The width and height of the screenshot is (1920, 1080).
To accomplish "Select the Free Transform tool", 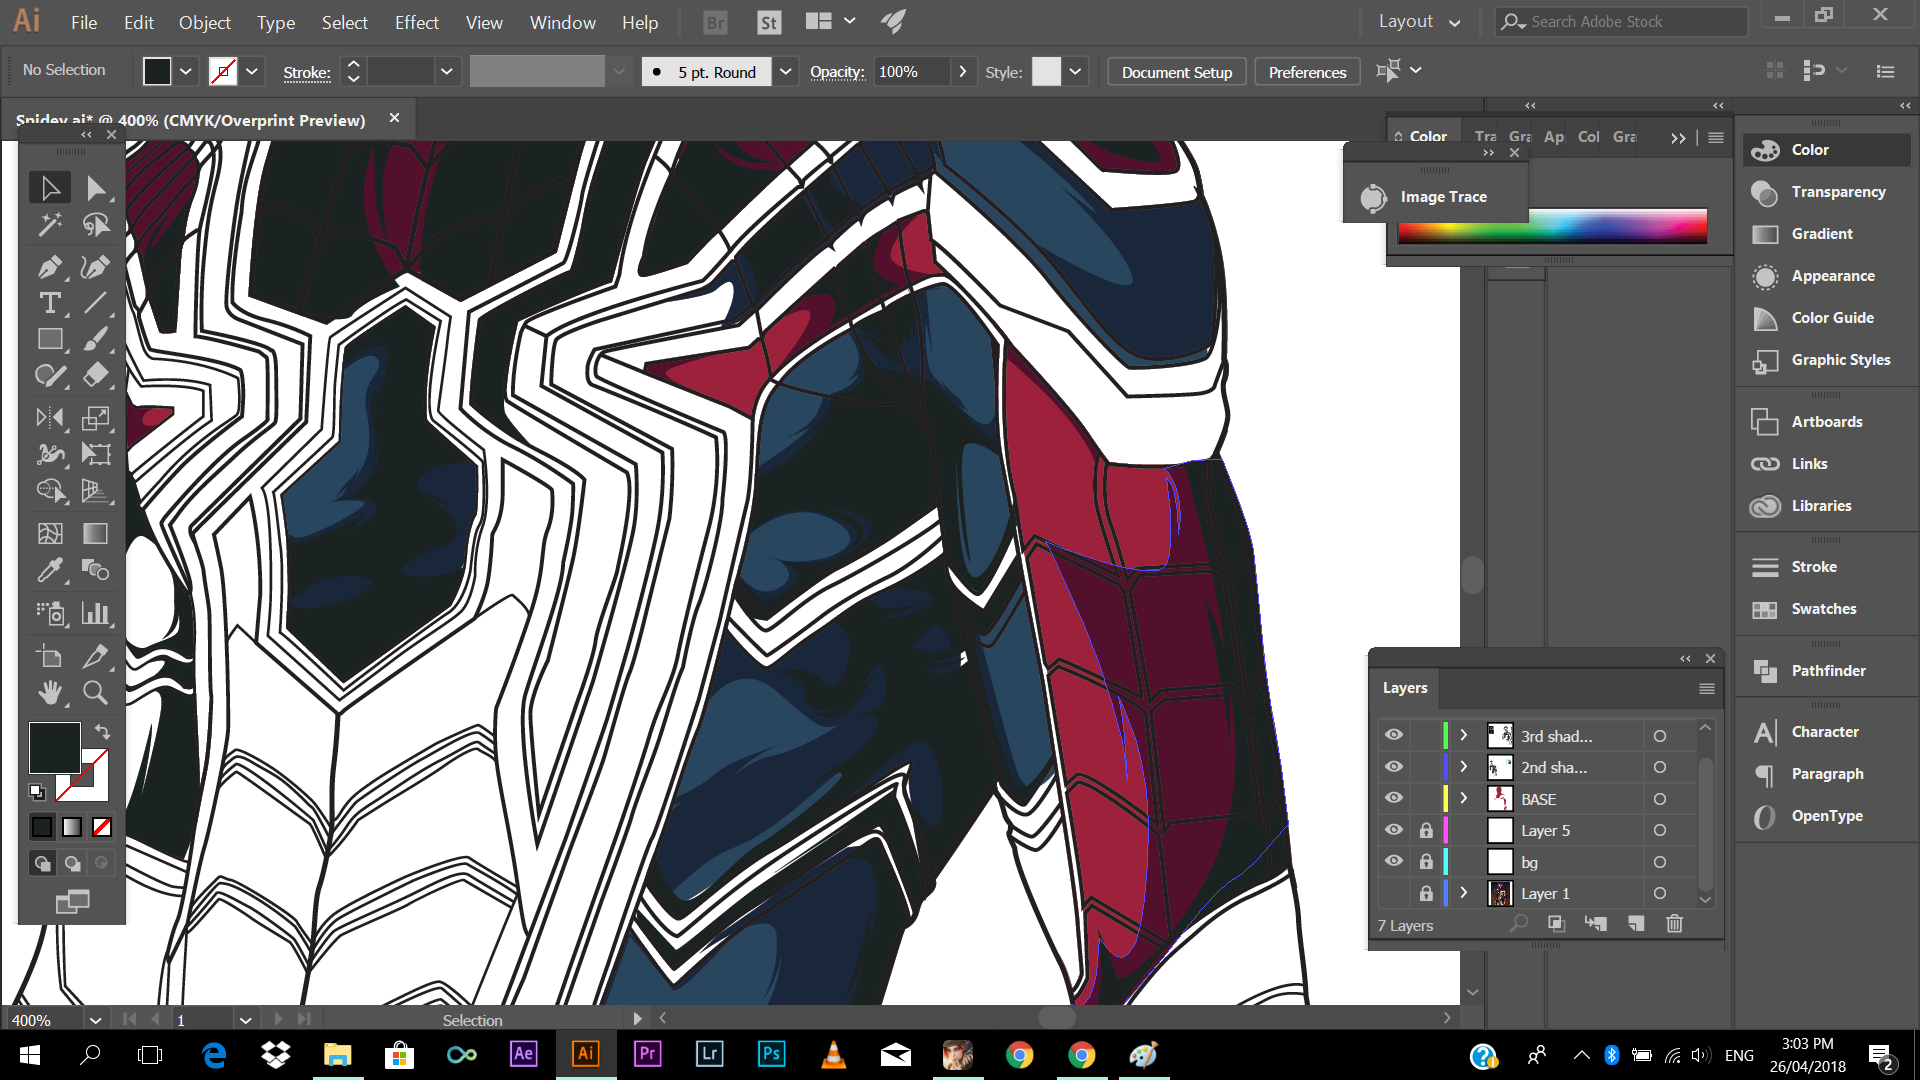I will pos(96,455).
